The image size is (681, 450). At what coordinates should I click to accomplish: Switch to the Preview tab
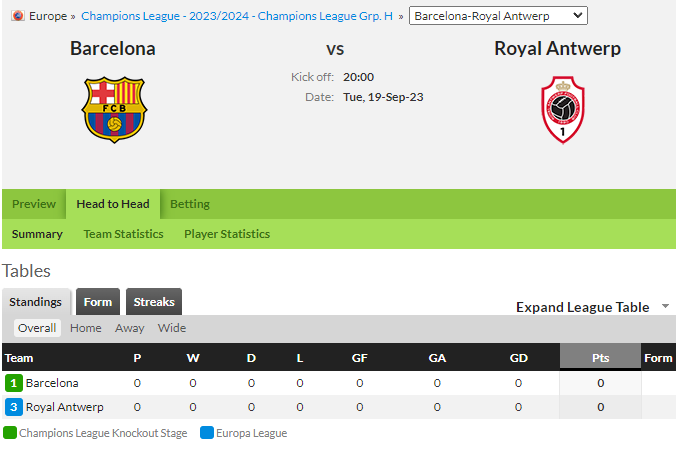click(34, 204)
